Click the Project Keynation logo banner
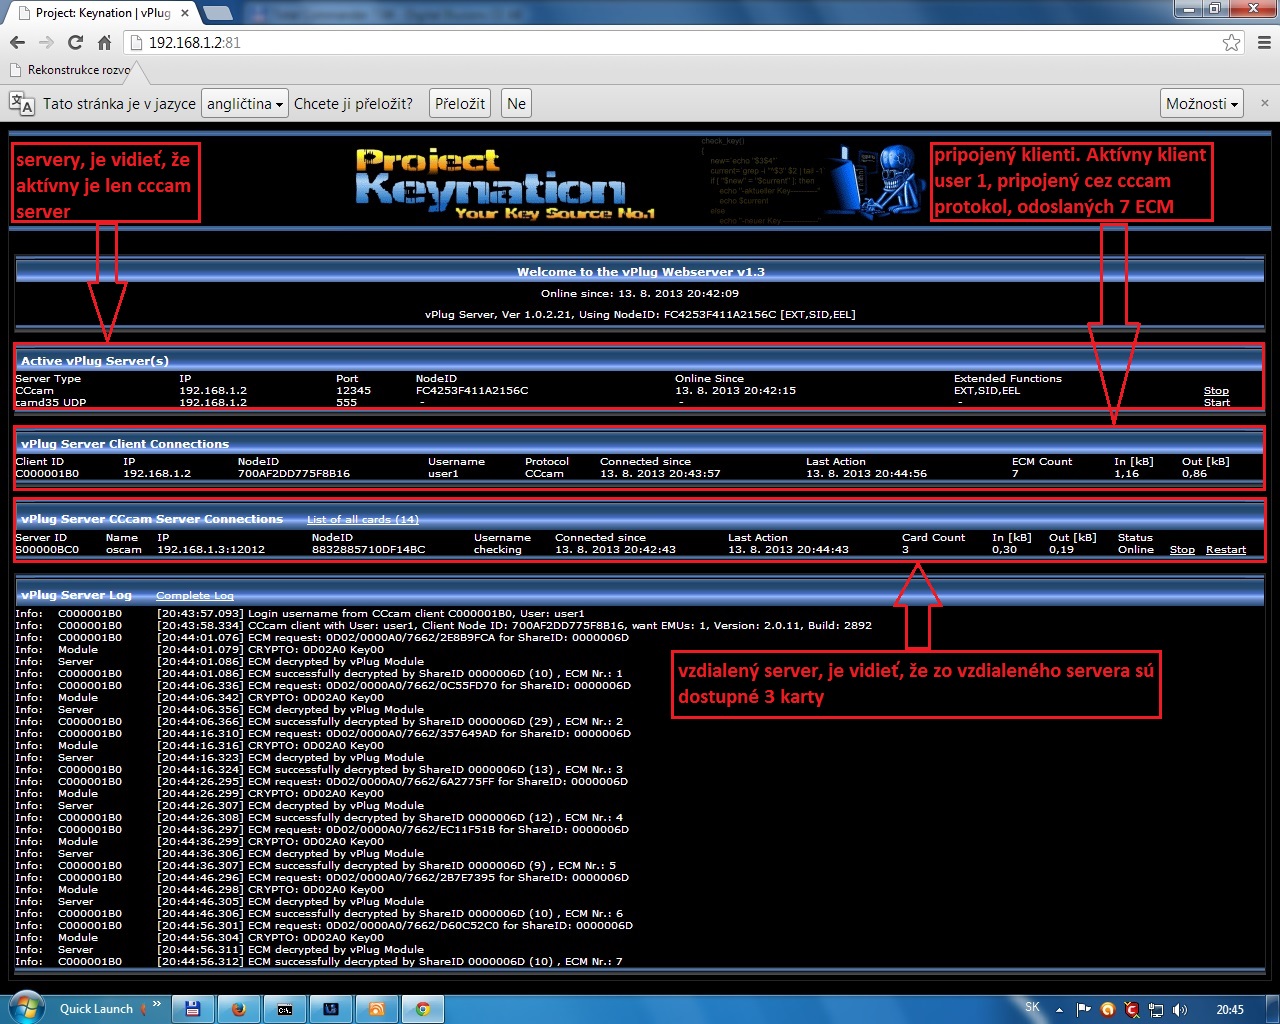Viewport: 1280px width, 1024px height. point(505,184)
